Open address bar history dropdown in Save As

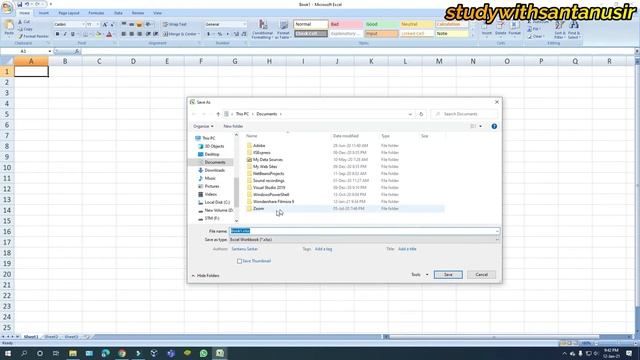[410, 114]
